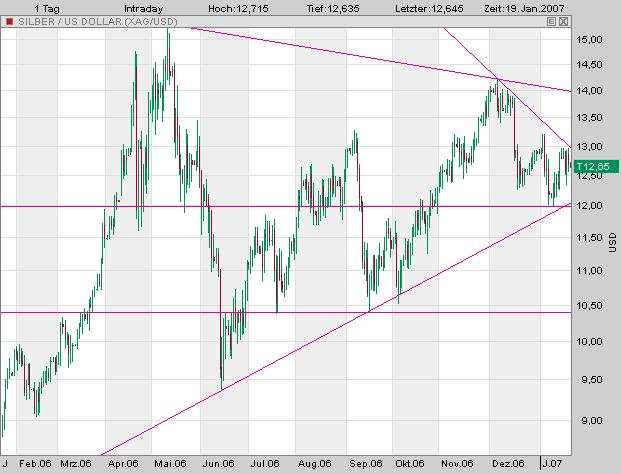The image size is (621, 474).
Task: Click the Sep.06 time axis label
Action: pyautogui.click(x=365, y=463)
